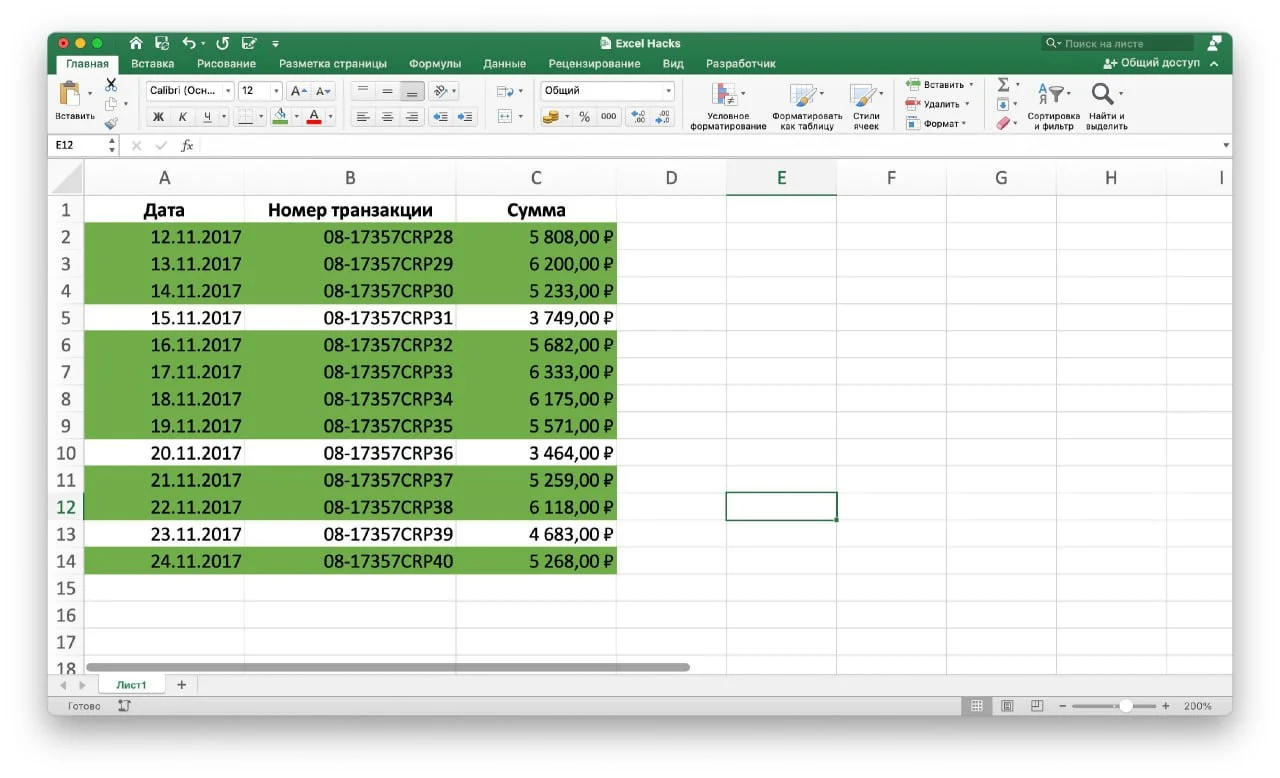Click the Cut scissors icon
Viewport: 1280px width, 778px height.
[x=111, y=85]
